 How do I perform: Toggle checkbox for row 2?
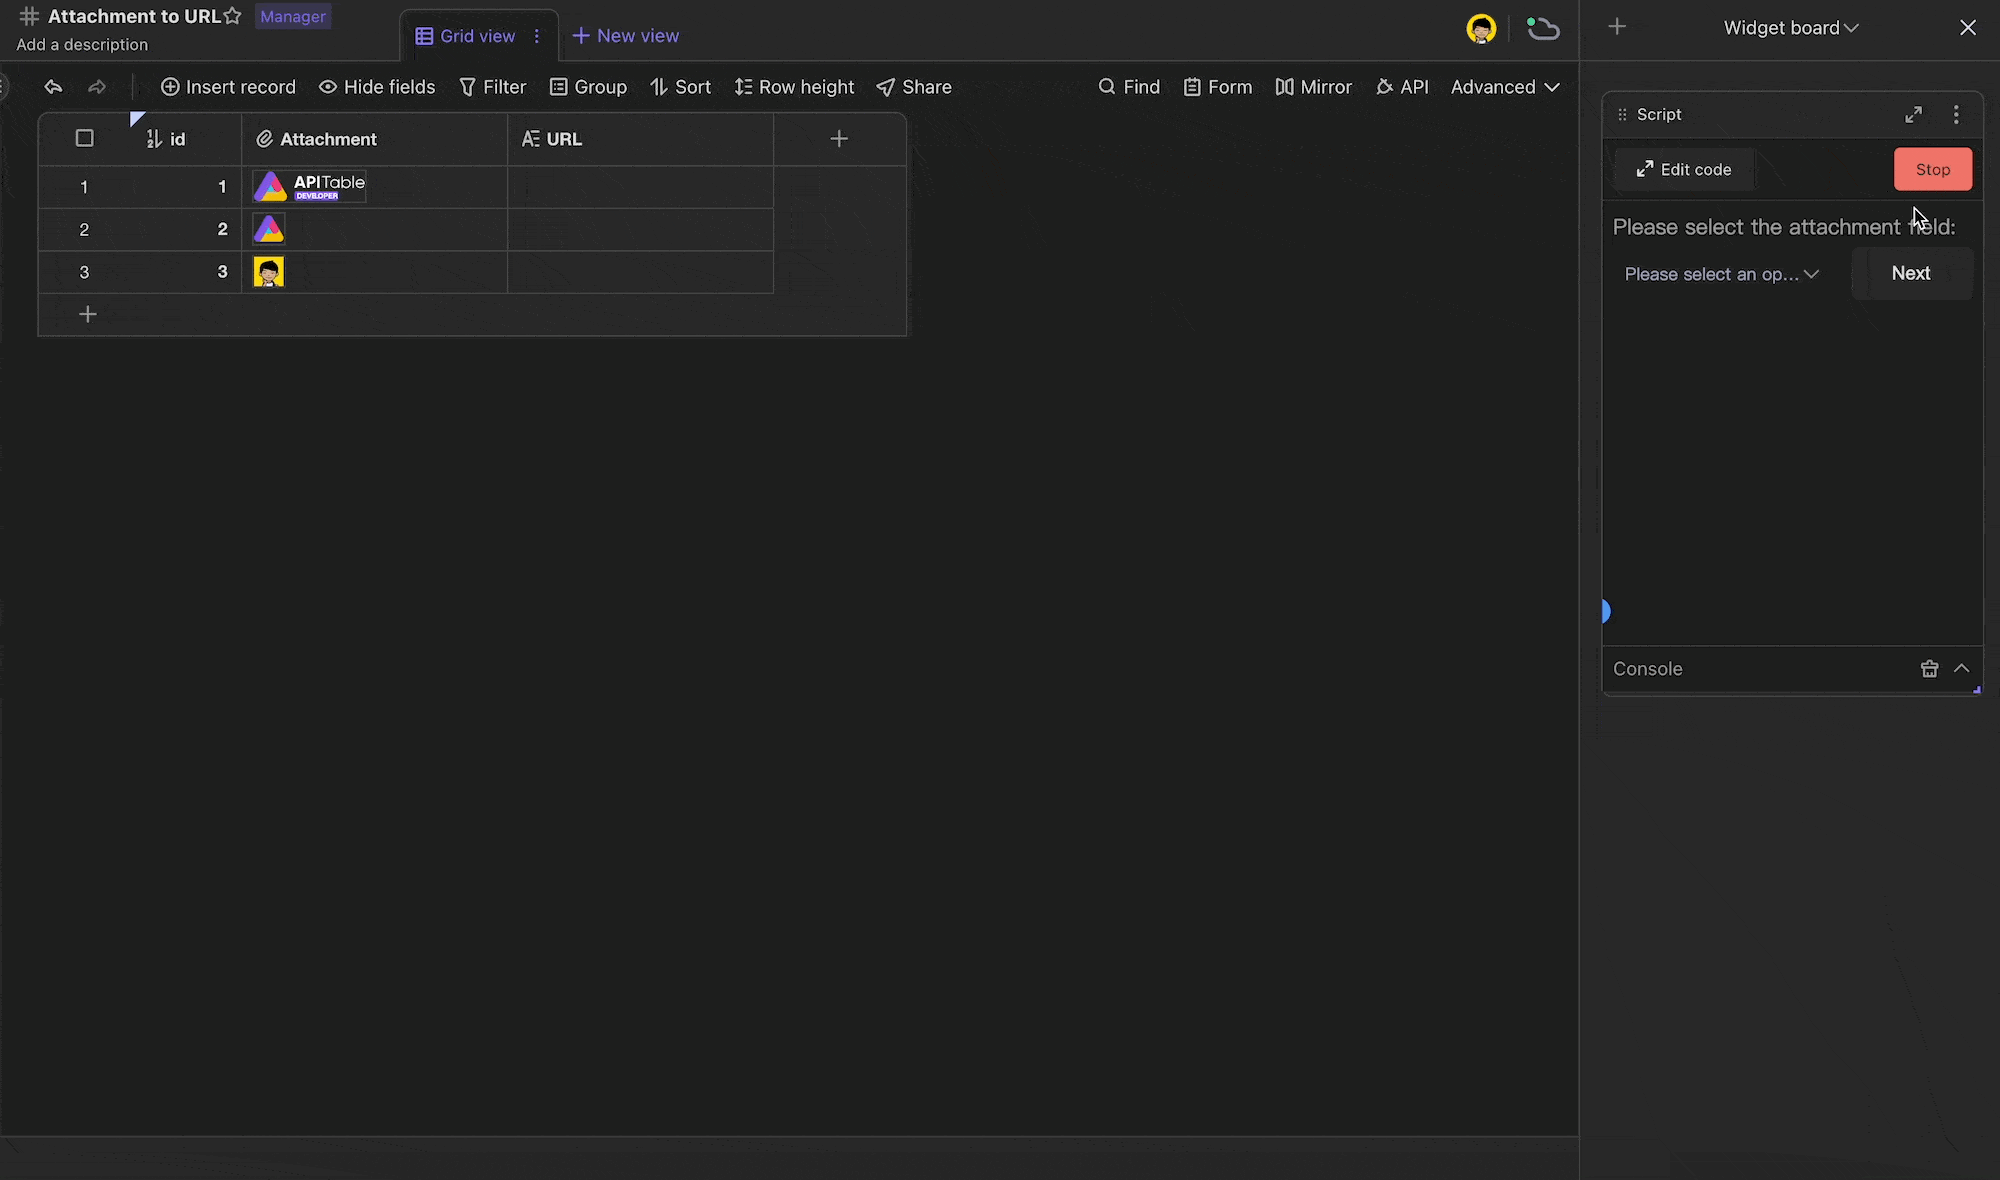click(x=84, y=229)
